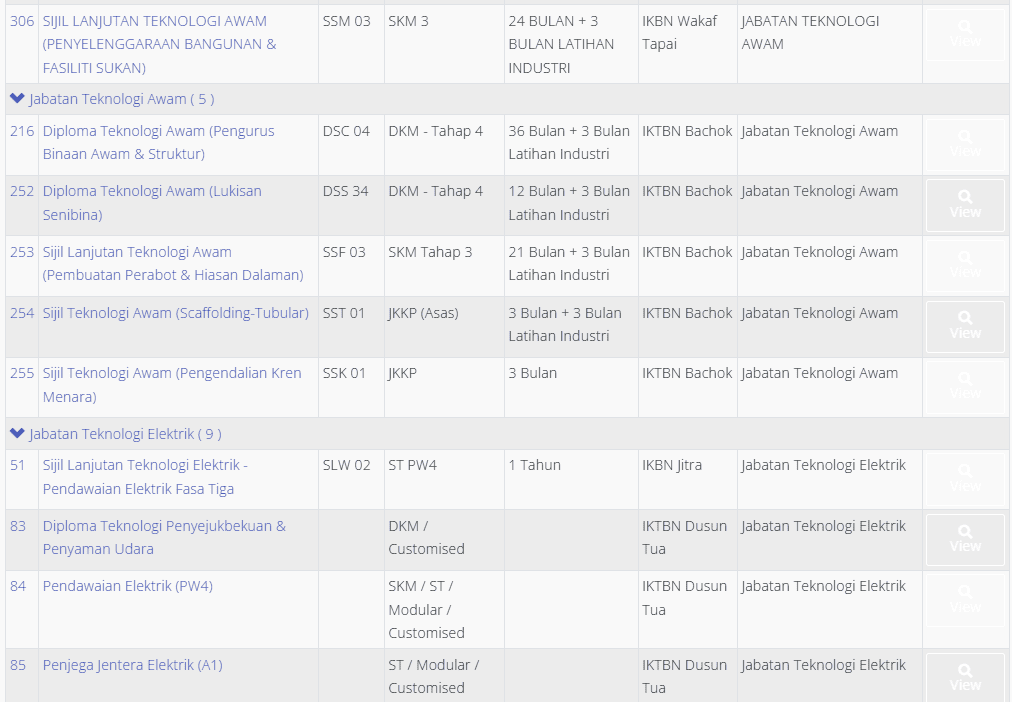View details of Pendawaian Elektrik (PW4) row
This screenshot has width=1012, height=702.
(x=965, y=599)
